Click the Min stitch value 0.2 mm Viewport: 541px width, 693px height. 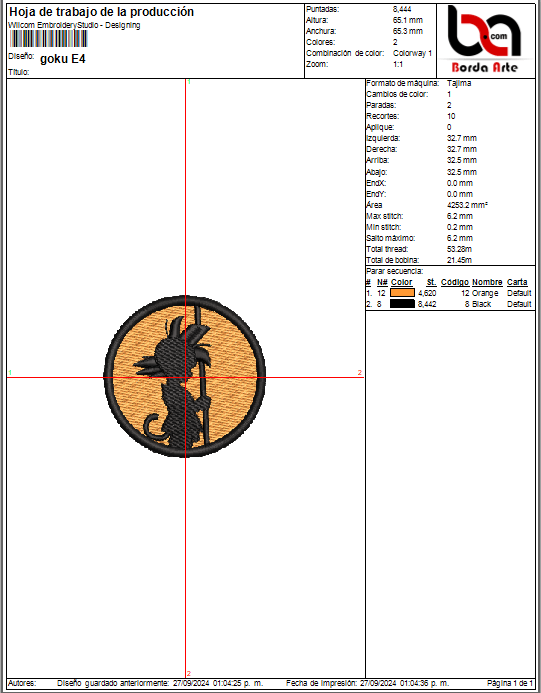460,227
